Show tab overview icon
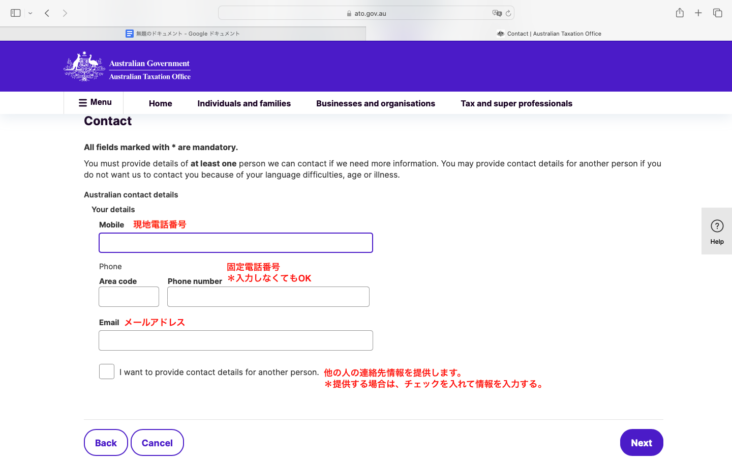The width and height of the screenshot is (732, 458). click(x=717, y=13)
